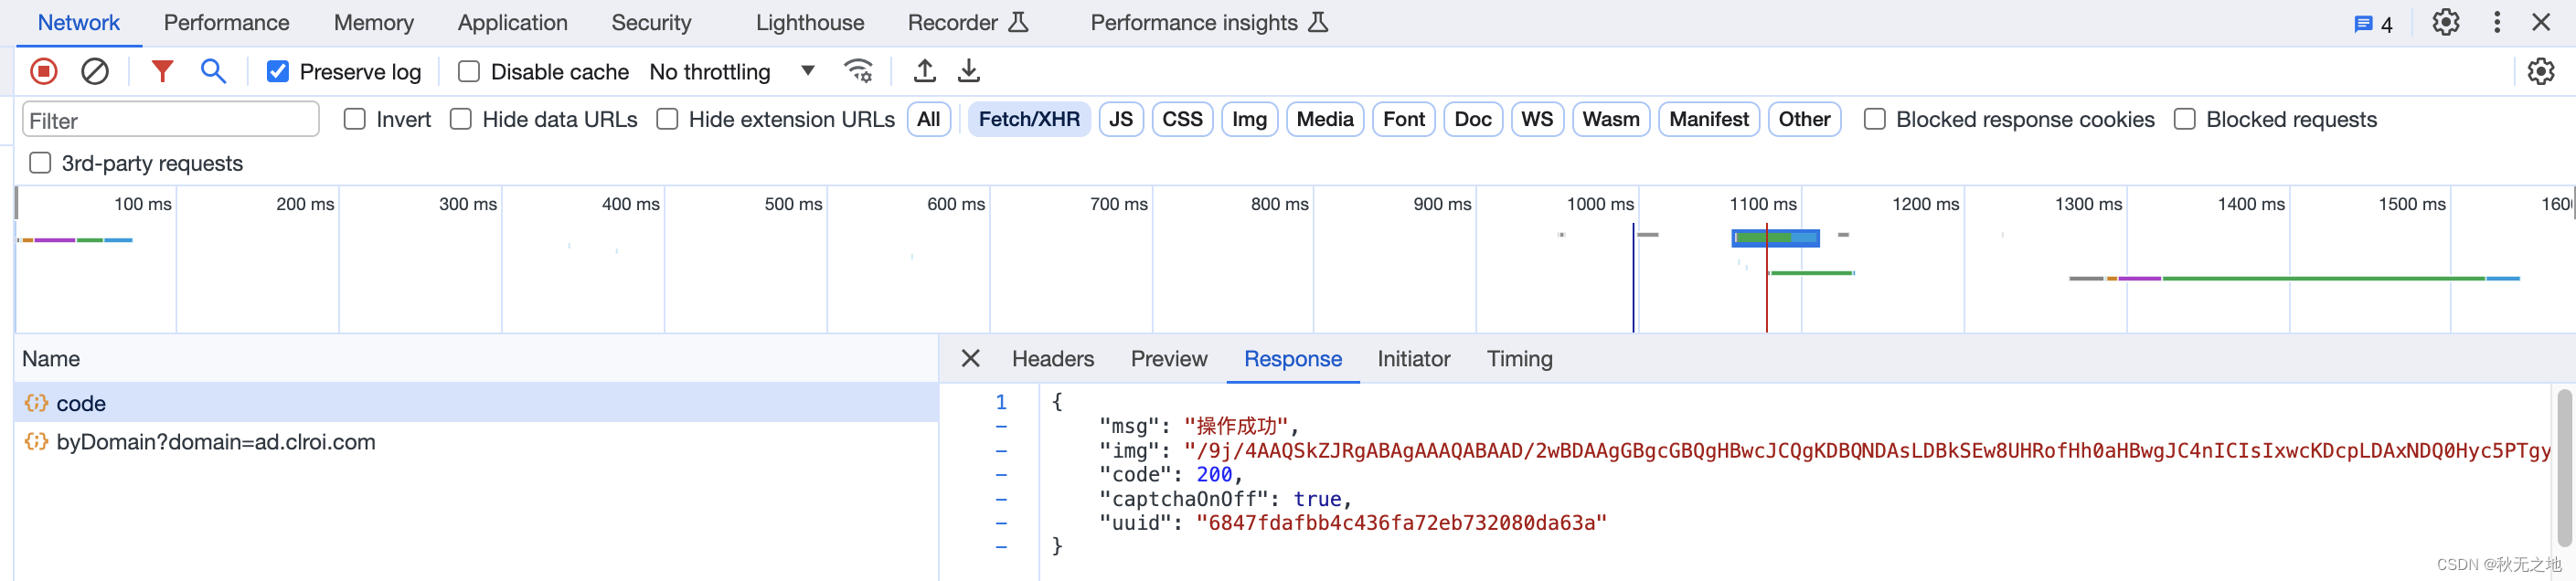Open network search magnifier
The height and width of the screenshot is (581, 2576).
213,71
